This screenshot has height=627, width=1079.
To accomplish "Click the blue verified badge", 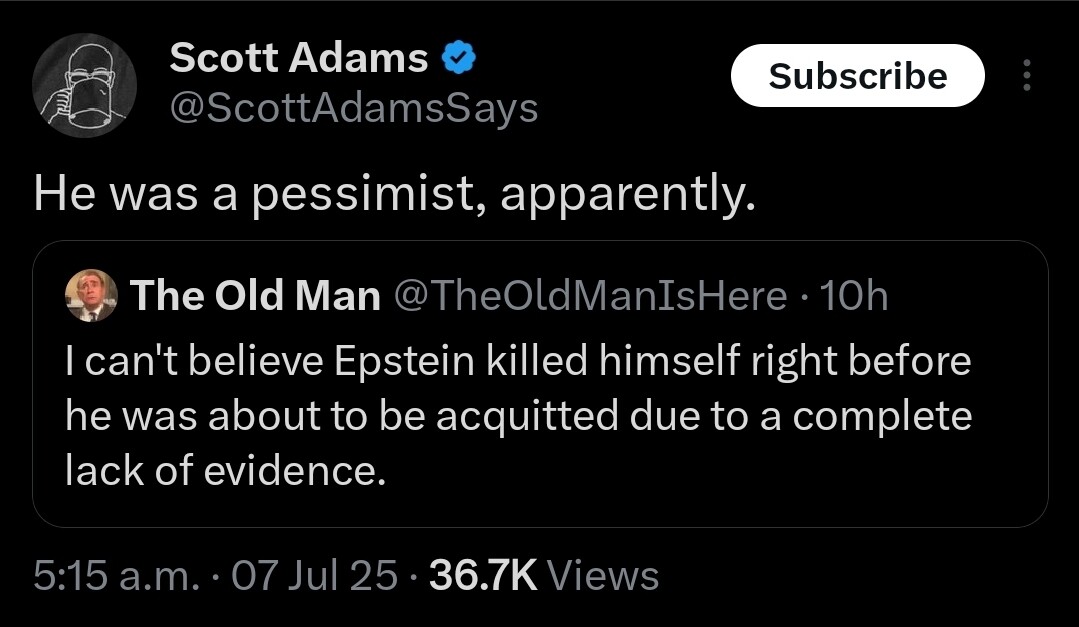I will tap(458, 57).
